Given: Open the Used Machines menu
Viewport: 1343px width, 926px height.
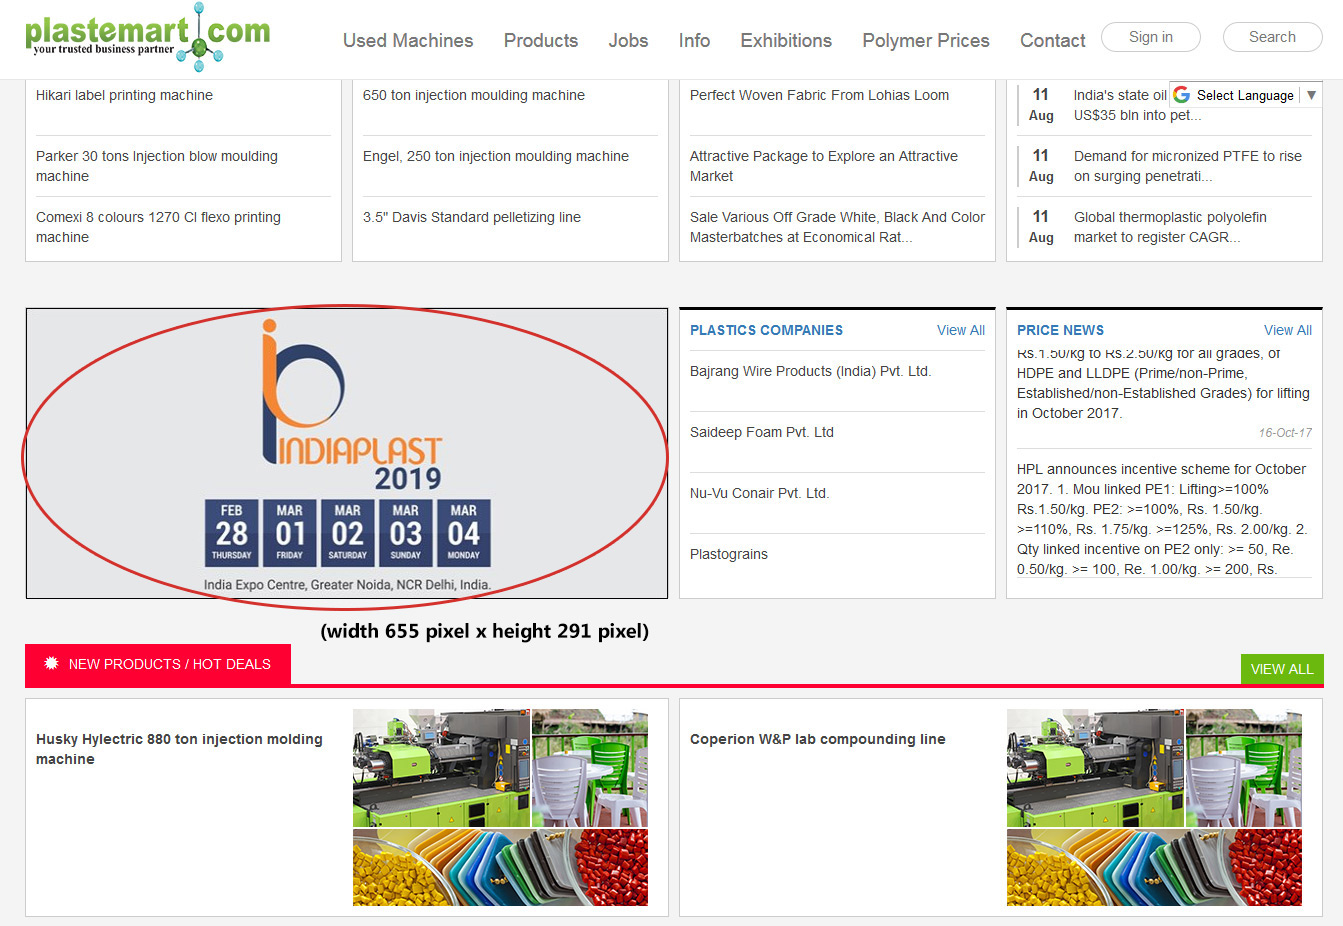Looking at the screenshot, I should point(408,41).
